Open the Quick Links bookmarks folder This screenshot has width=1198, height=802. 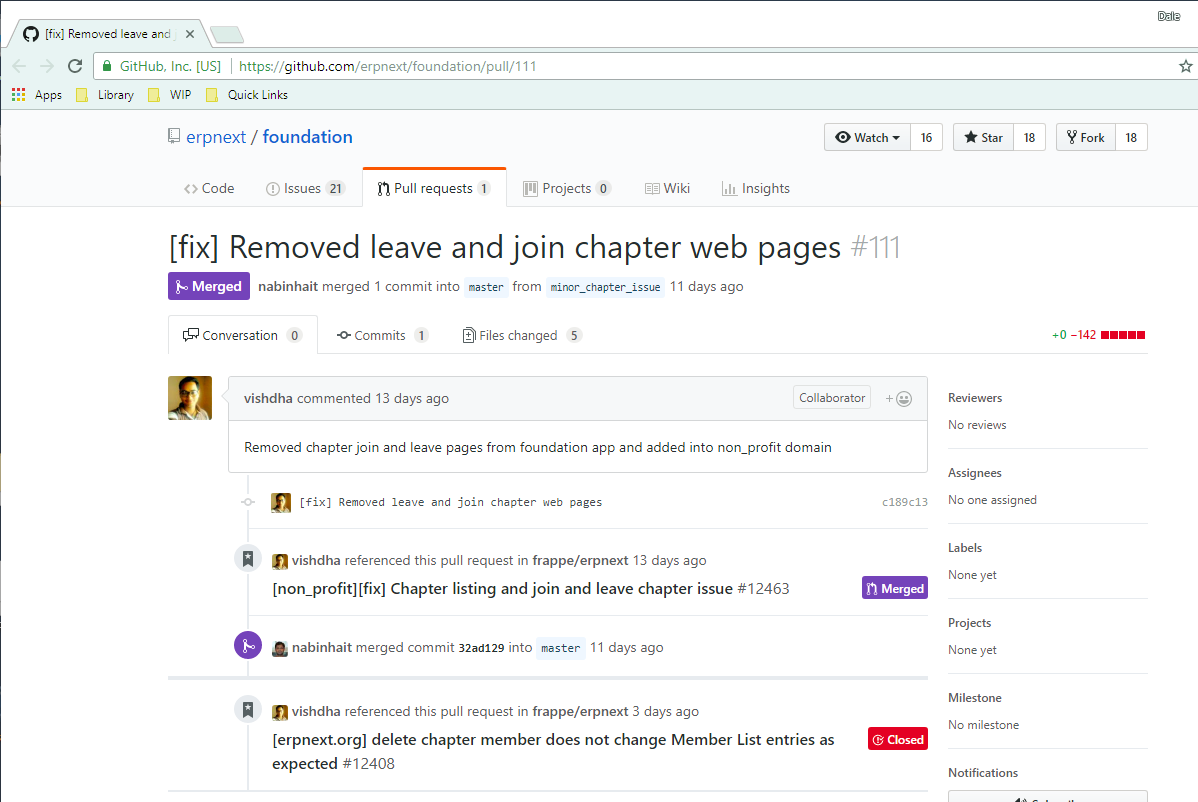[247, 95]
